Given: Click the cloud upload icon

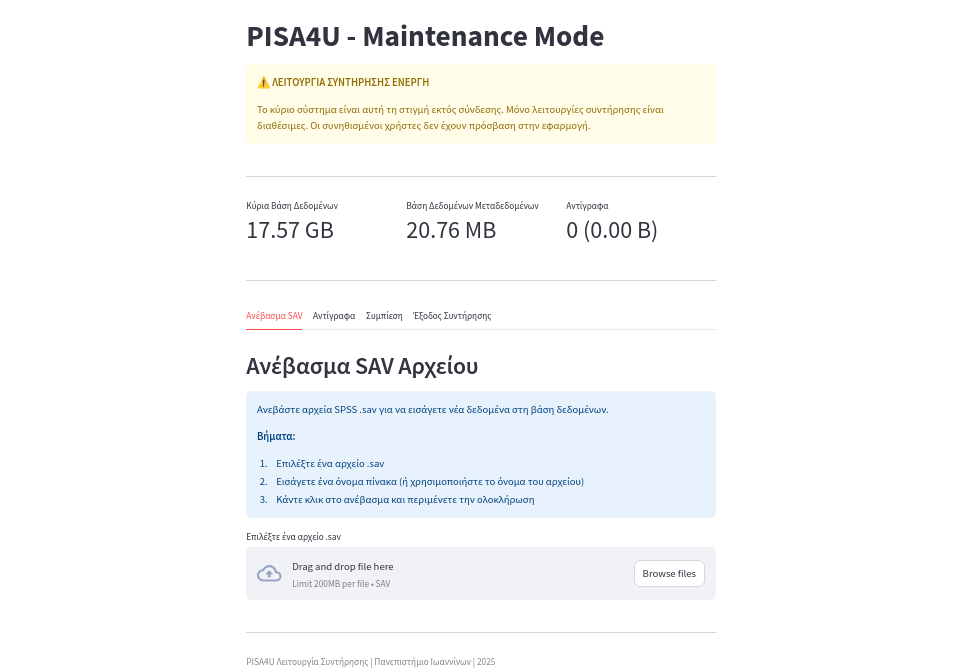Looking at the screenshot, I should point(269,574).
